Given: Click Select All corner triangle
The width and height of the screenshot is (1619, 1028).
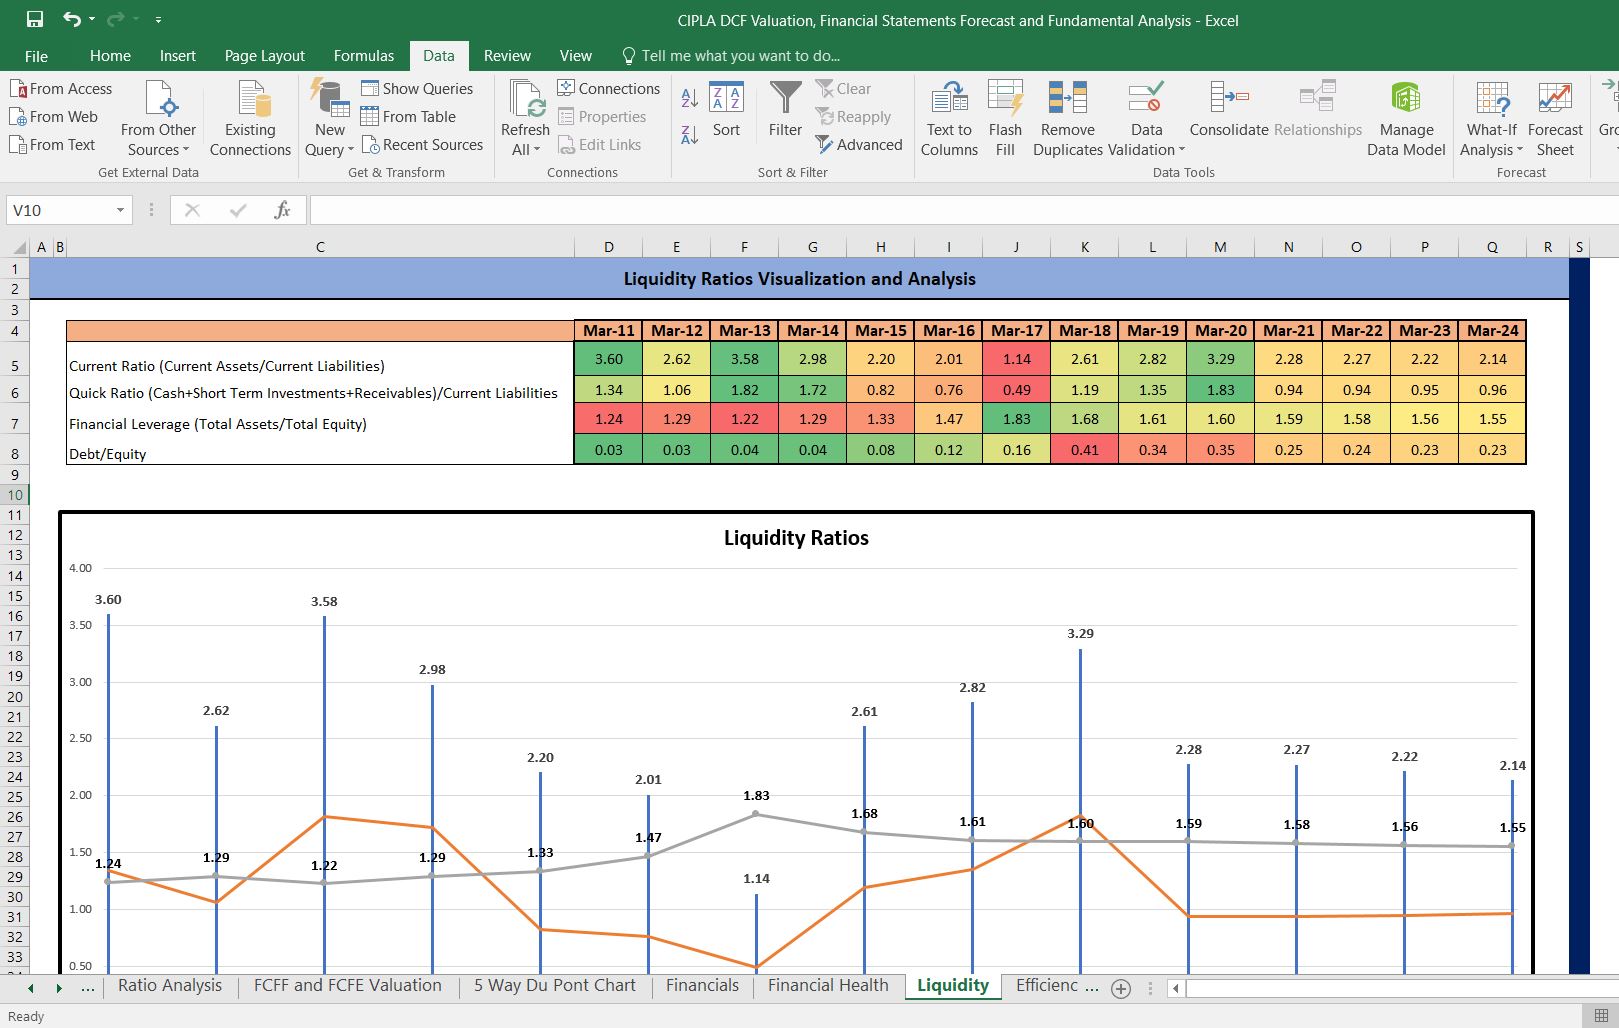Looking at the screenshot, I should 19,247.
